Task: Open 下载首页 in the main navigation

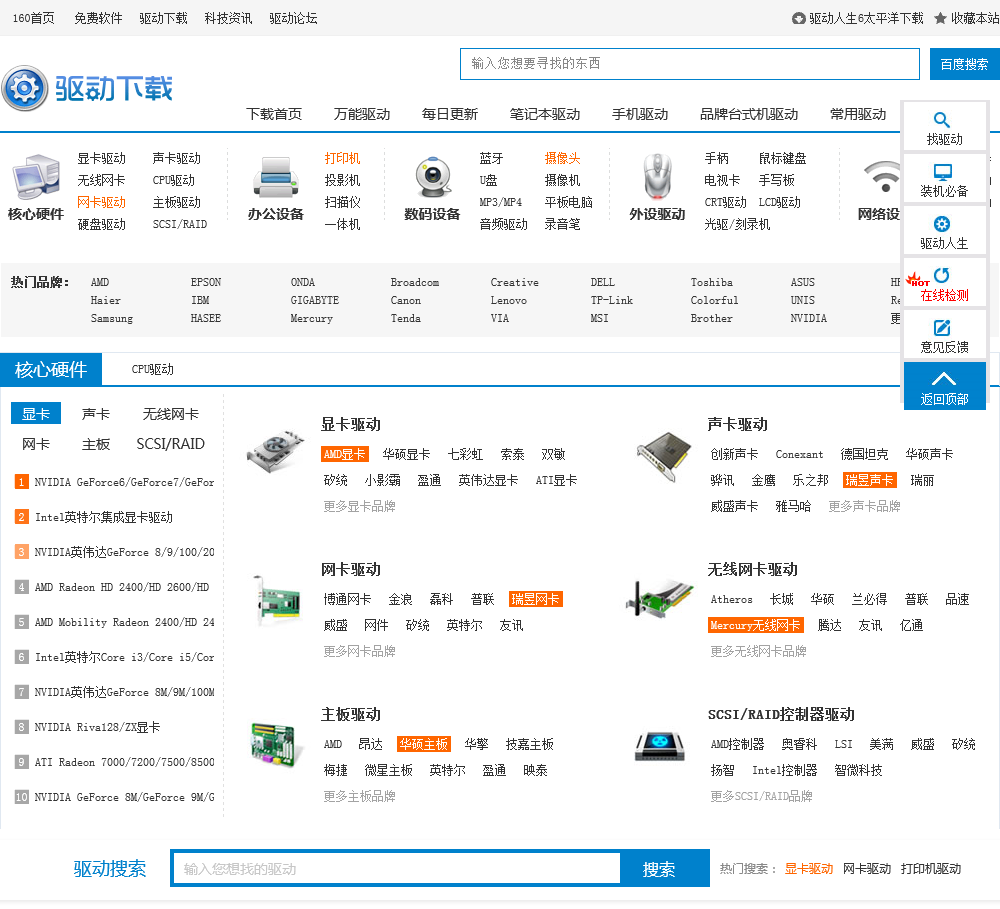Action: 274,114
